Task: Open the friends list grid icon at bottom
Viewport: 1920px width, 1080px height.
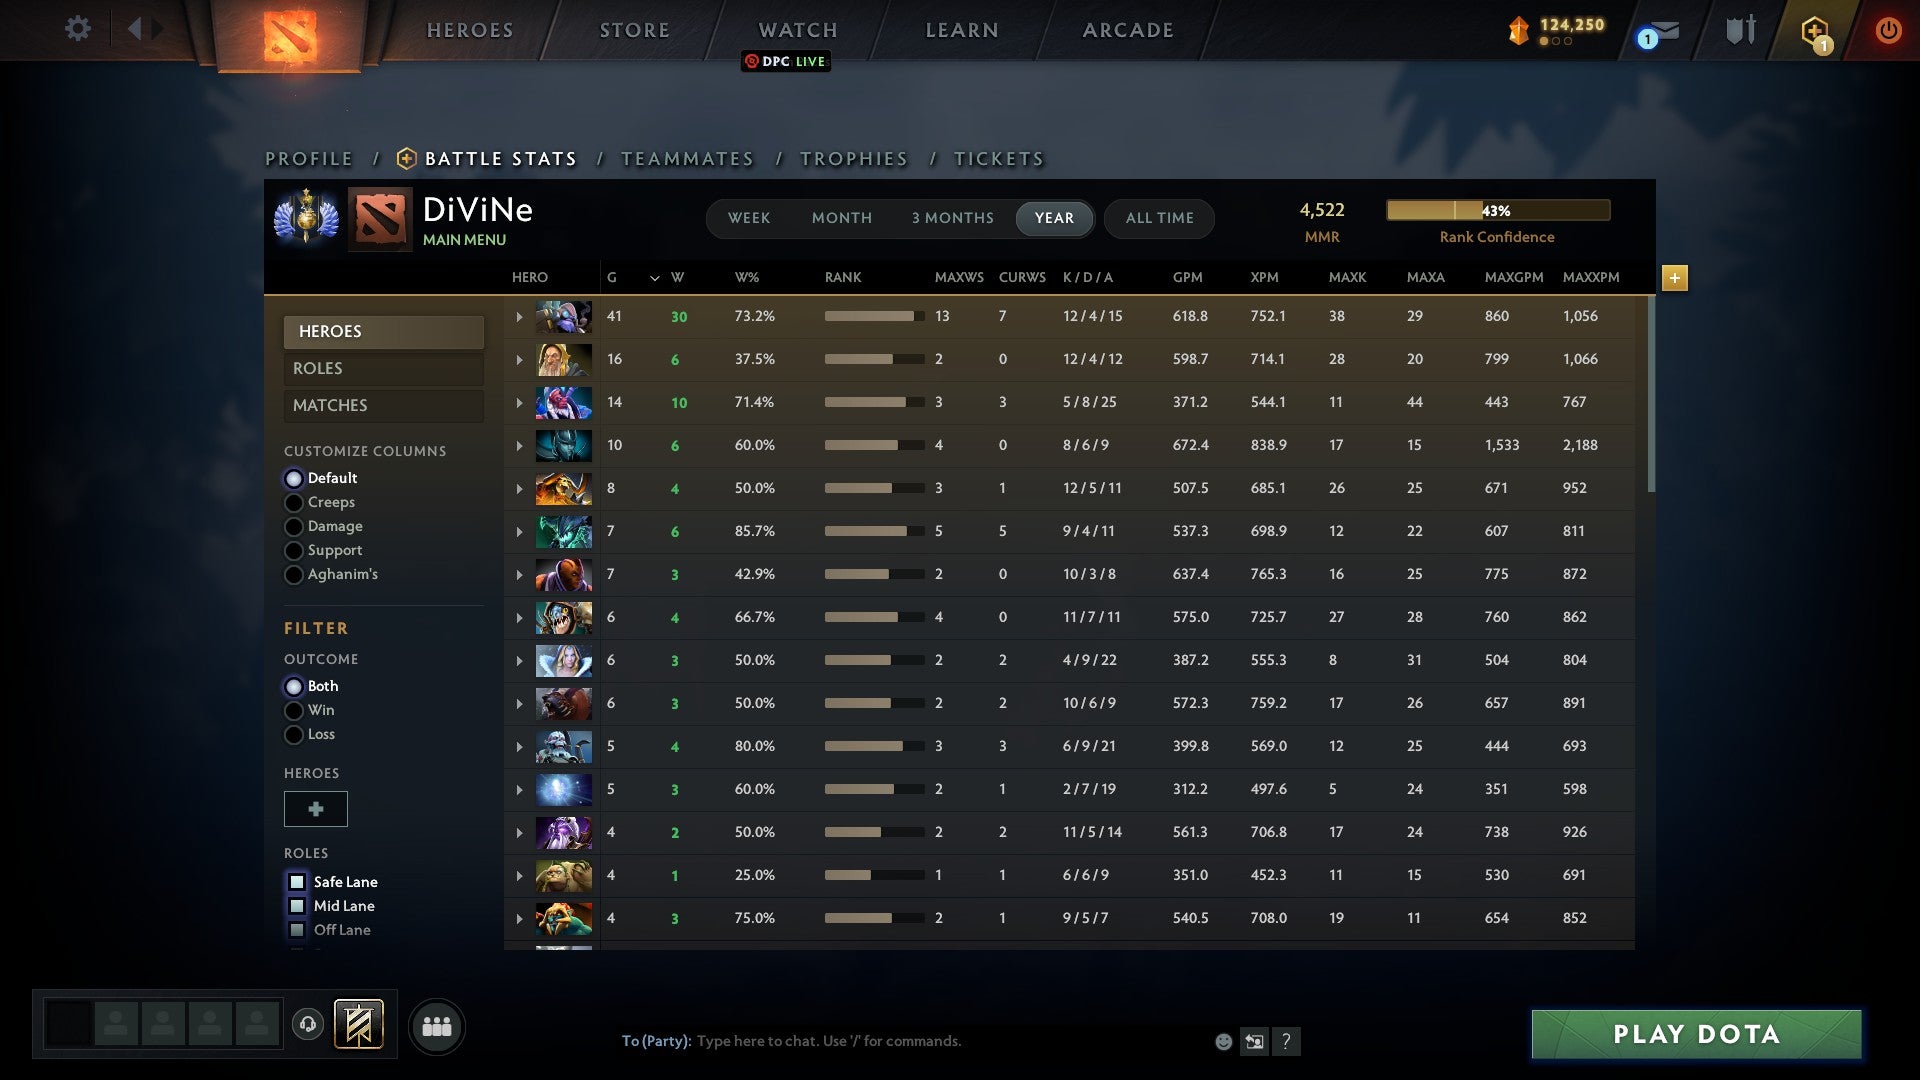Action: point(436,1026)
